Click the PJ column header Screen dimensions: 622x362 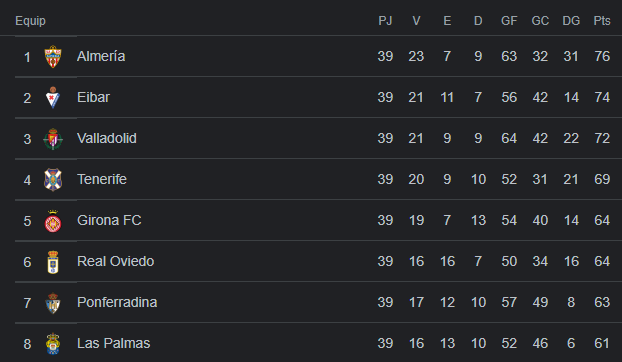point(385,21)
